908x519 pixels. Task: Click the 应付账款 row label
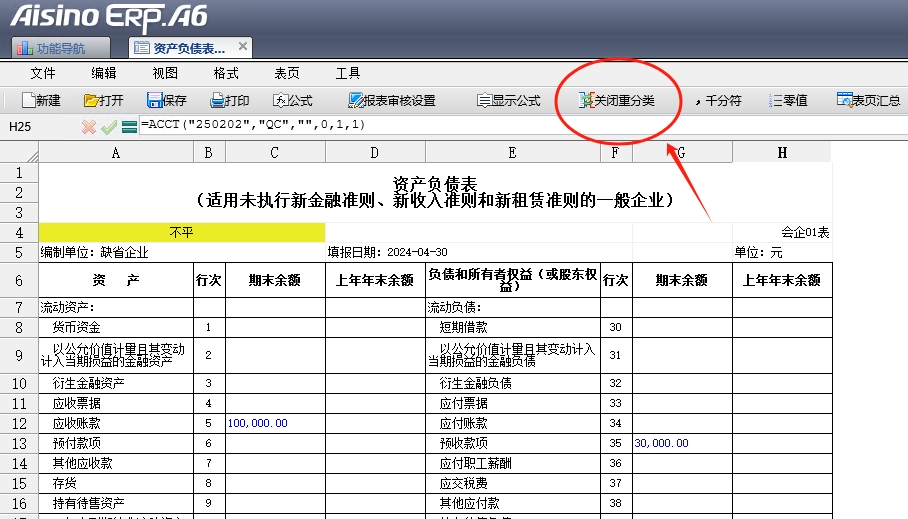(x=463, y=423)
